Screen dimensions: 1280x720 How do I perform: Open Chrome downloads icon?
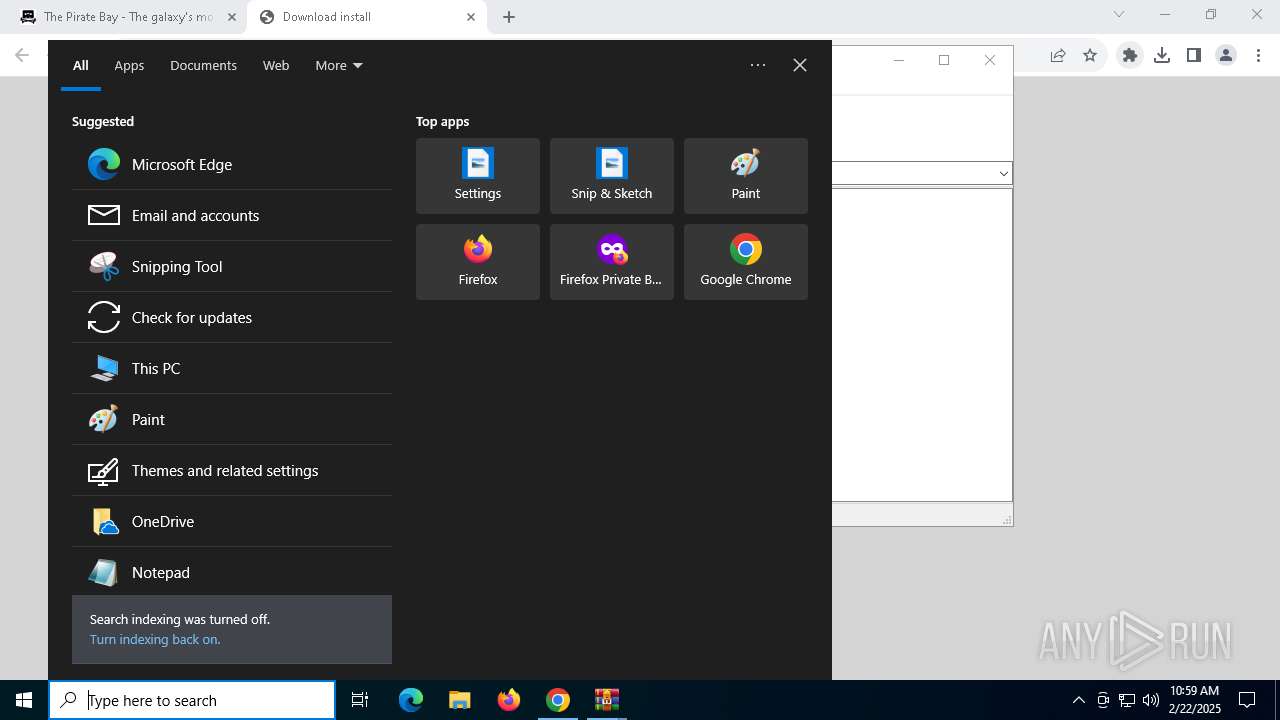(1162, 56)
